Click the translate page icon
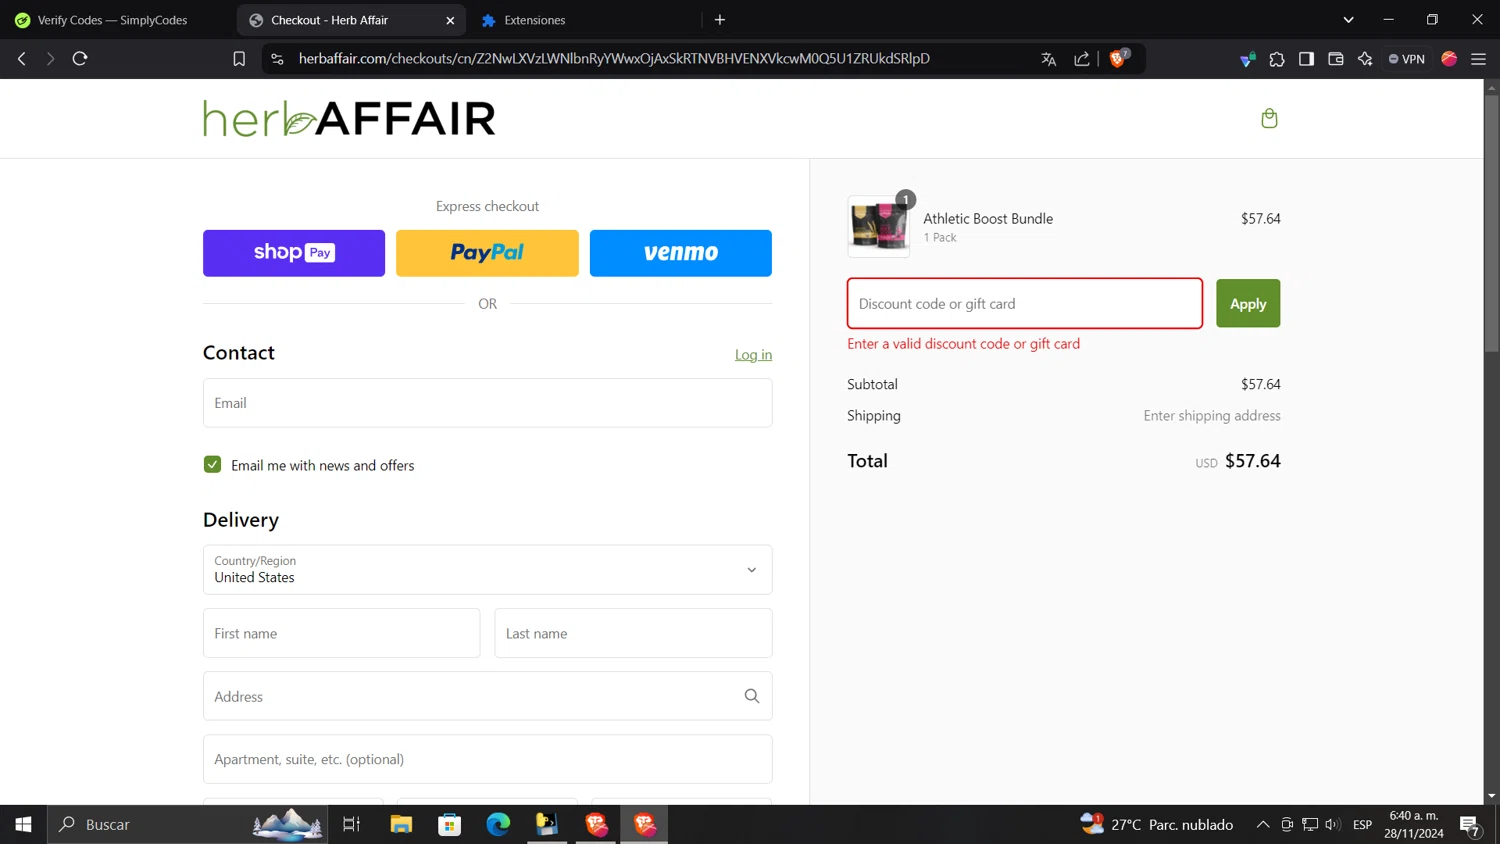 click(x=1048, y=59)
